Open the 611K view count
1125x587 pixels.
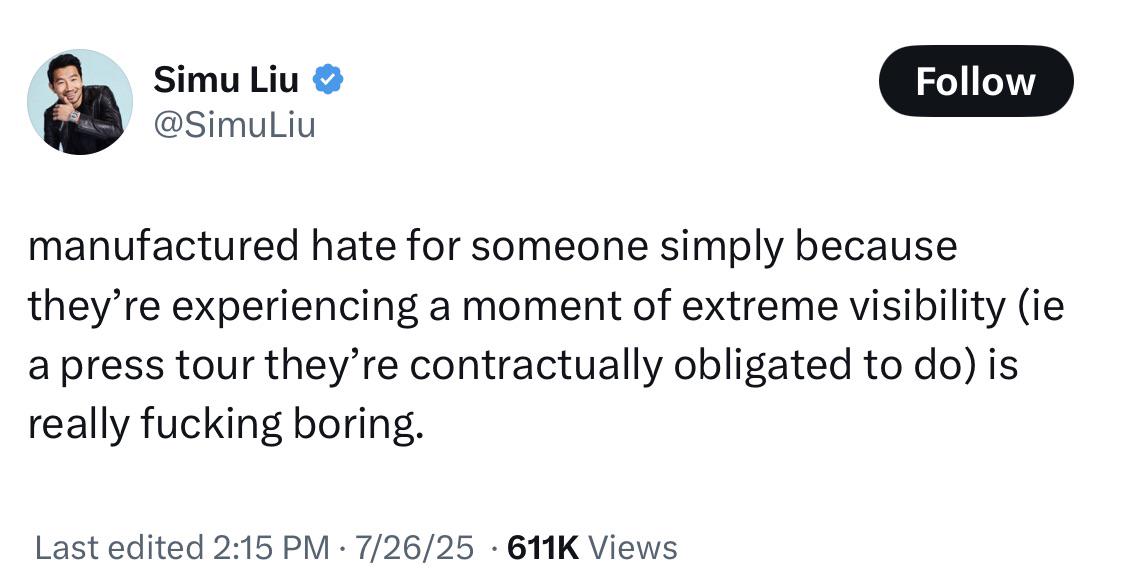[544, 547]
